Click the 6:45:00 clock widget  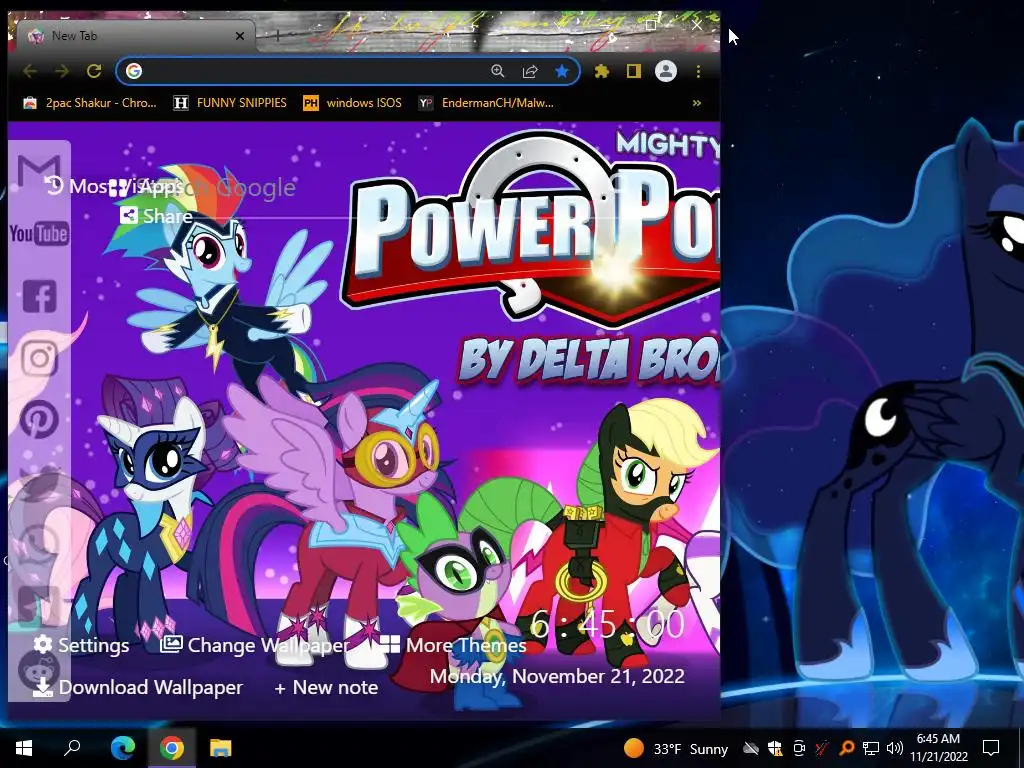pyautogui.click(x=607, y=624)
